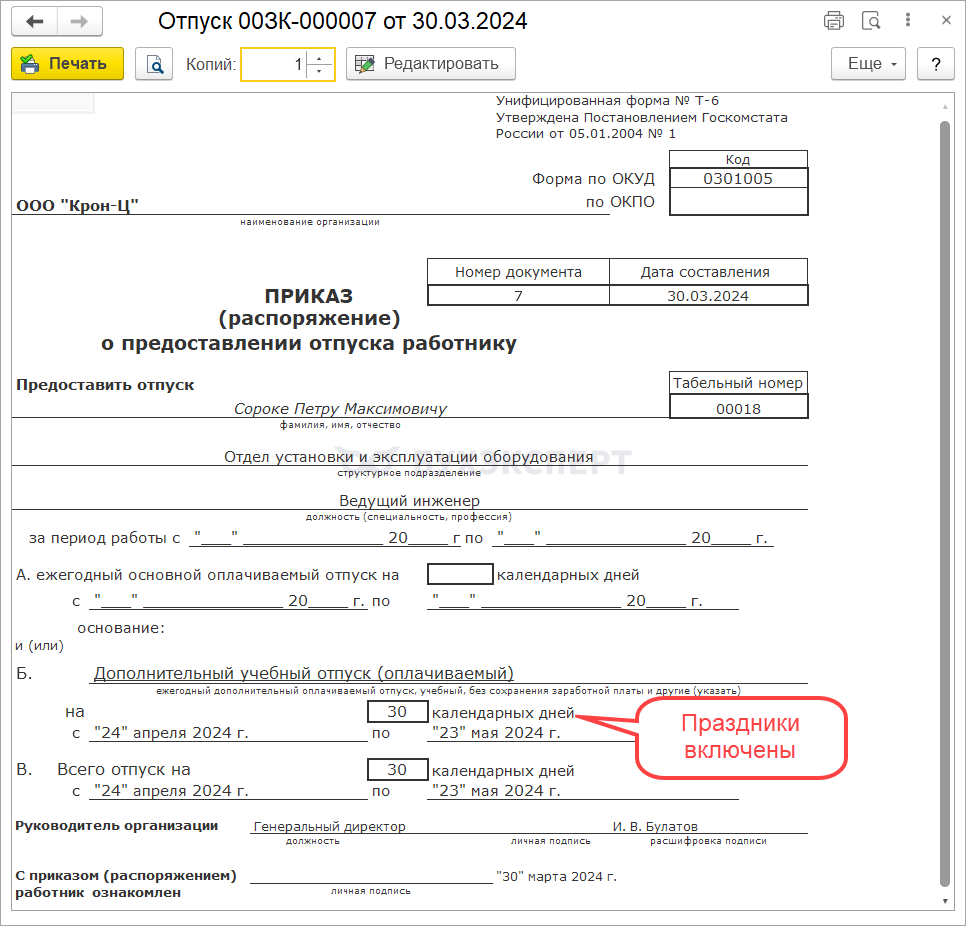Click the vertical scrollbar of the document

tap(945, 500)
